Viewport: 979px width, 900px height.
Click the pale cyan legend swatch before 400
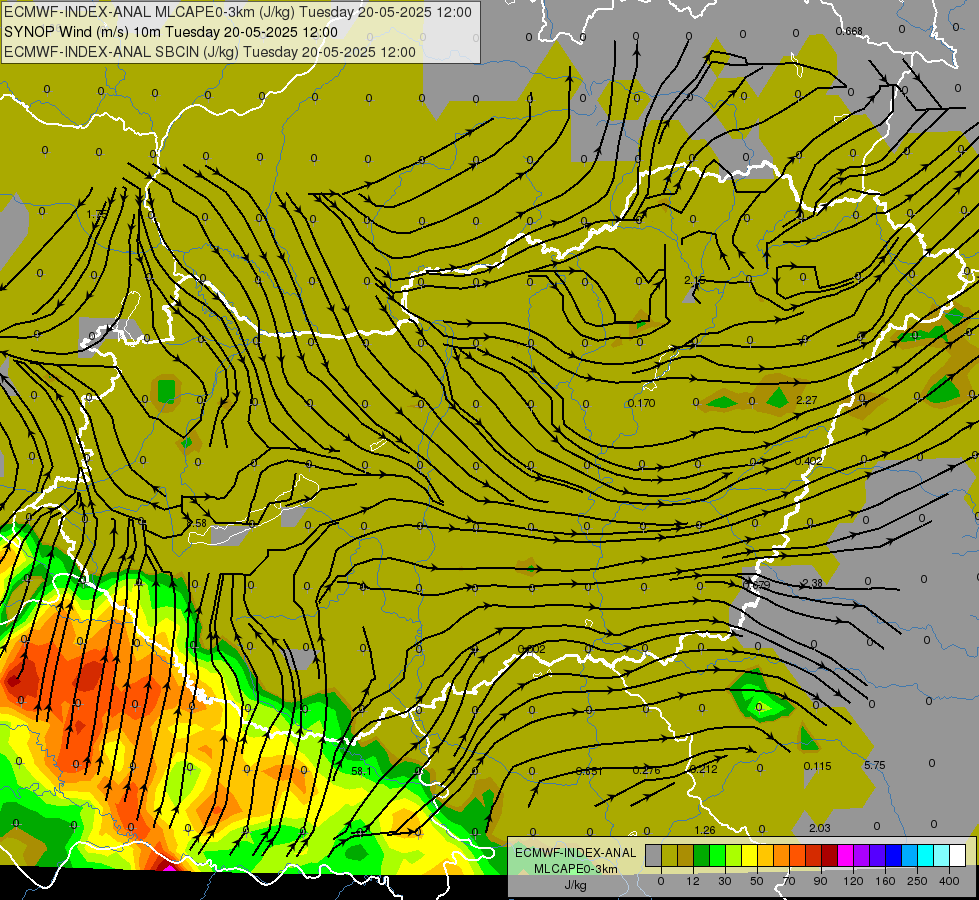tap(942, 855)
